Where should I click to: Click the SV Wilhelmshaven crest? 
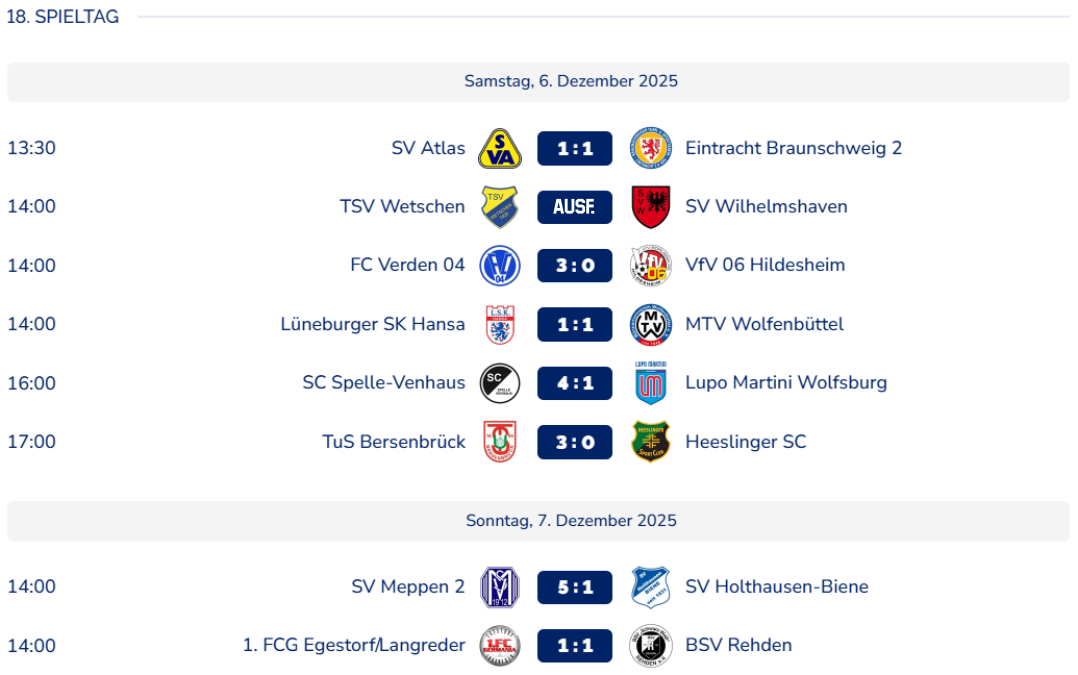(x=651, y=207)
